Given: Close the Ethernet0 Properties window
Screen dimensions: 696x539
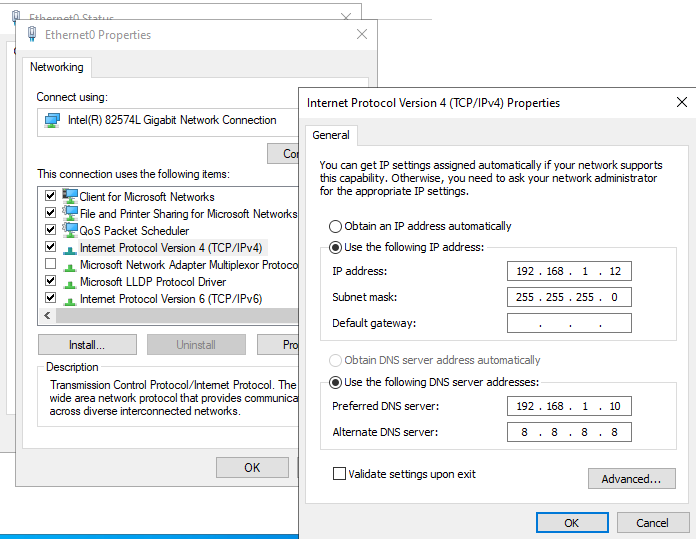Looking at the screenshot, I should (362, 34).
